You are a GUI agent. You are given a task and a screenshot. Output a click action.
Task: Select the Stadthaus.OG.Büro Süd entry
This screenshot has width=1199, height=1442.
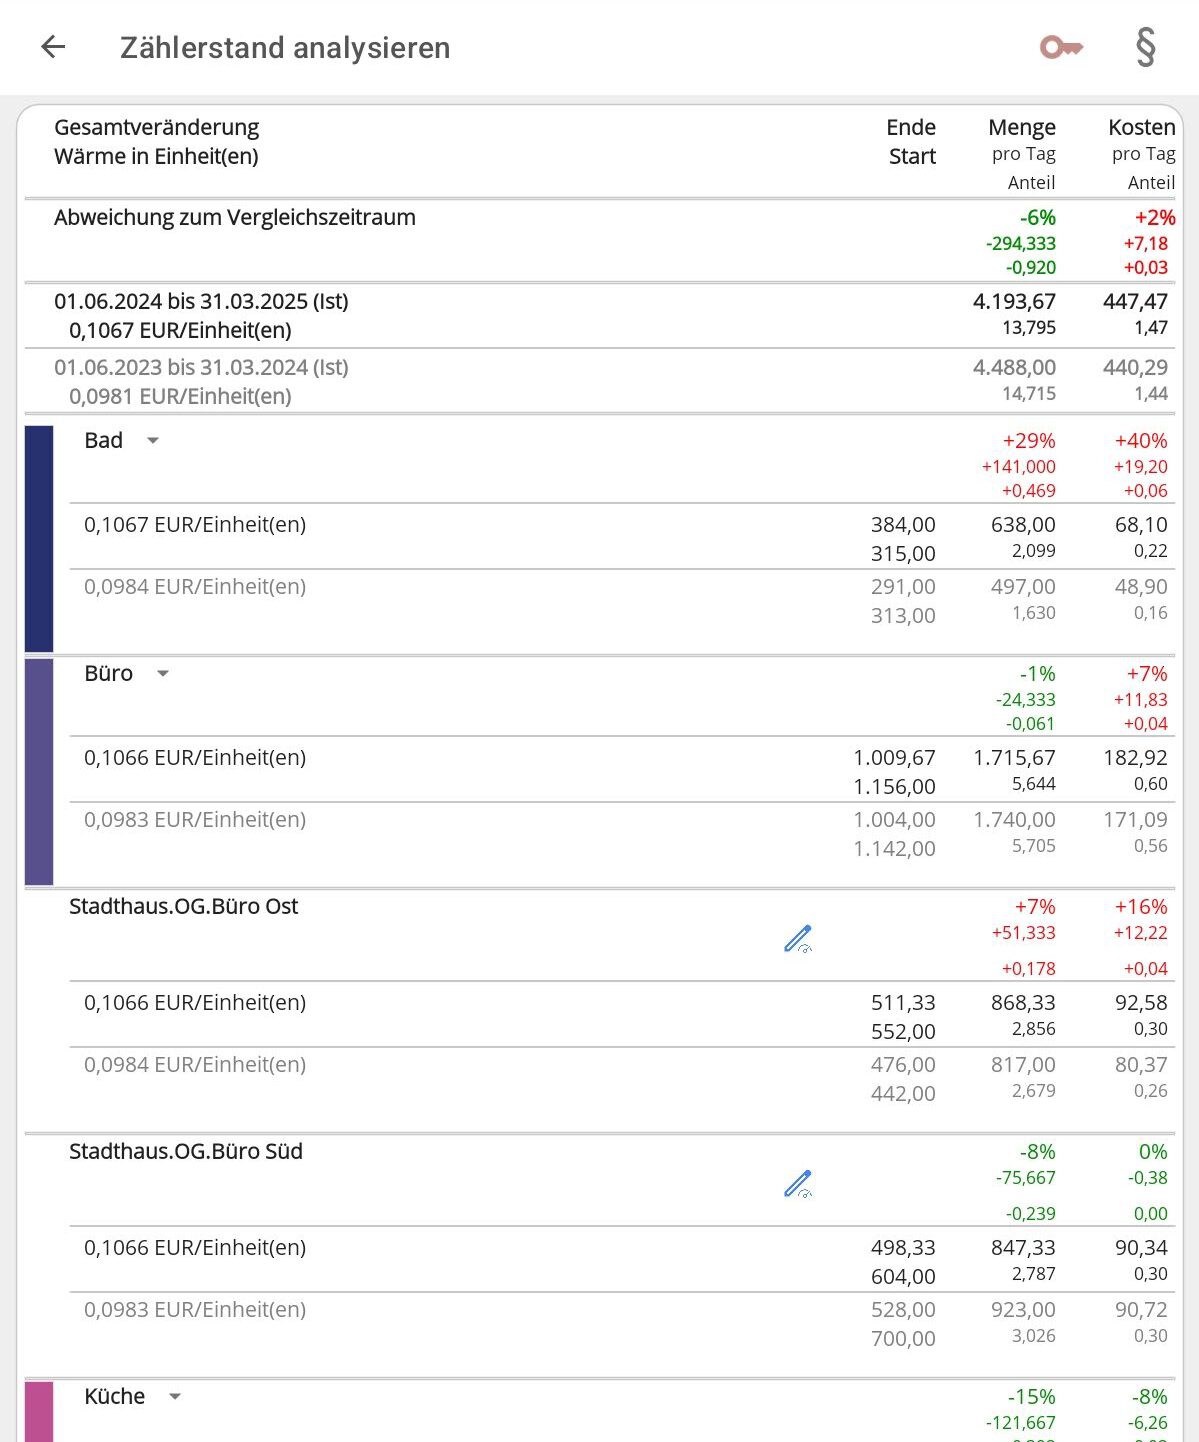(x=186, y=1152)
